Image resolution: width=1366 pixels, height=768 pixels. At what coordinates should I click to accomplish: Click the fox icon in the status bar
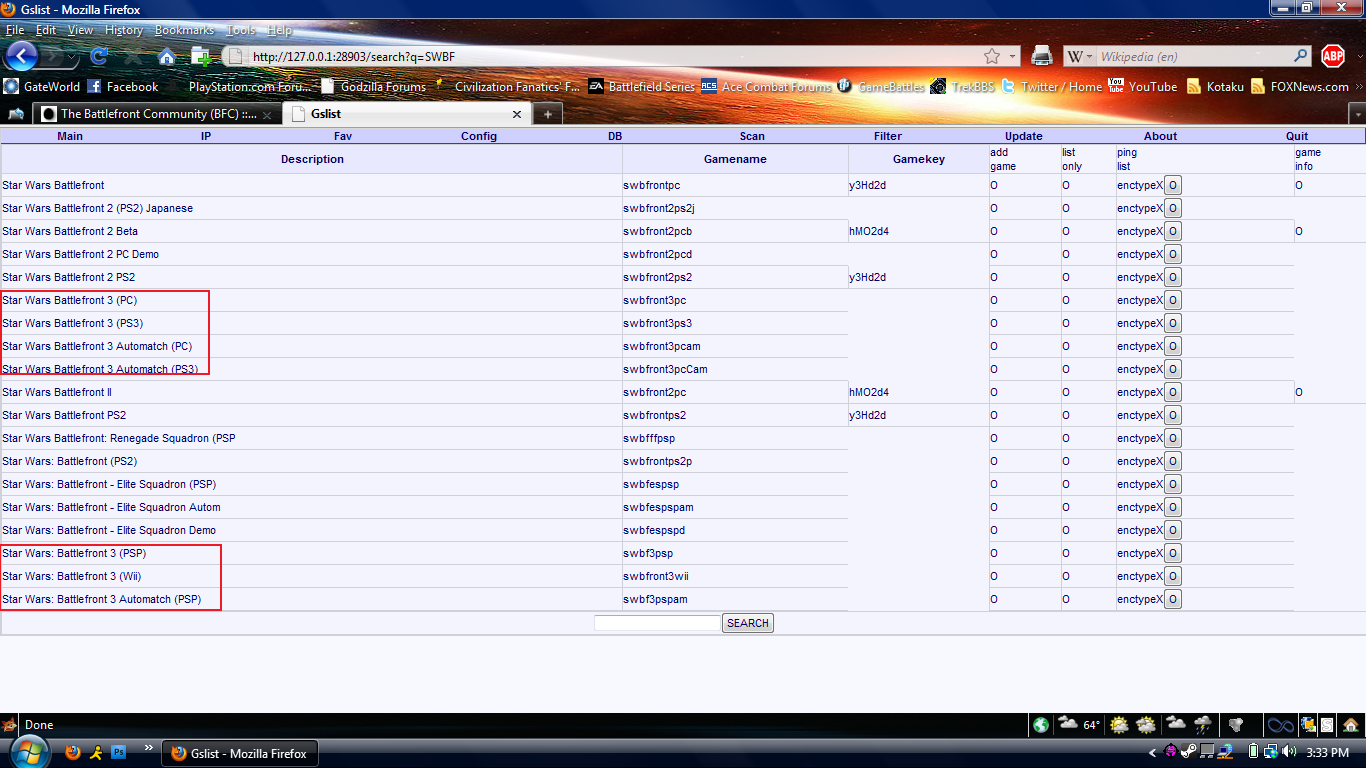[9, 725]
